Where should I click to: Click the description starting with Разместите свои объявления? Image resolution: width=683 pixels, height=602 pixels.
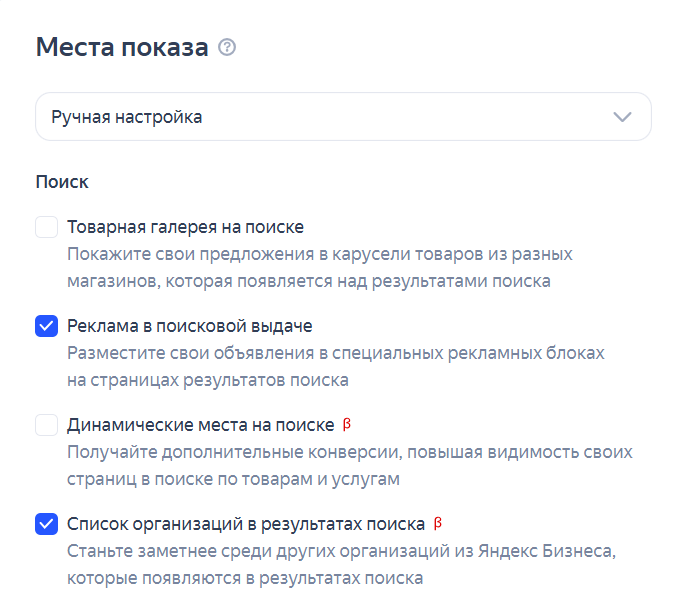(335, 366)
